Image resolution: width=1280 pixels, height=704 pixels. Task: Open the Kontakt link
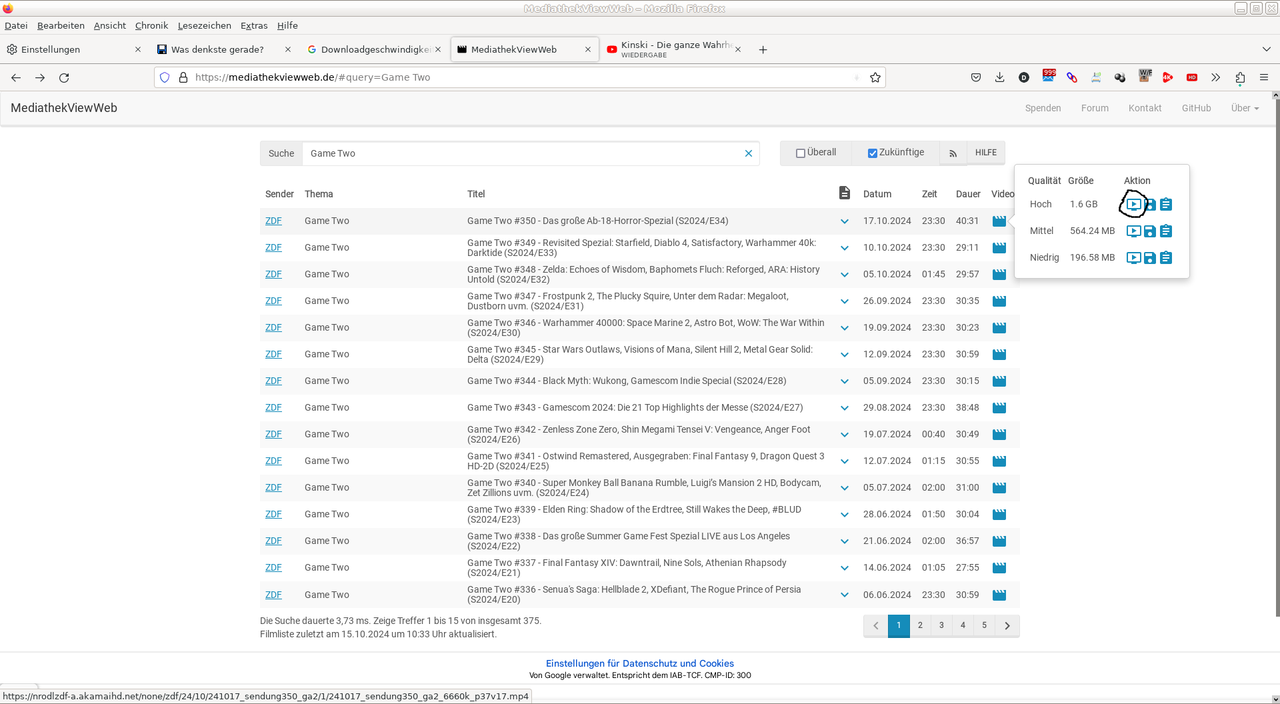coord(1145,108)
